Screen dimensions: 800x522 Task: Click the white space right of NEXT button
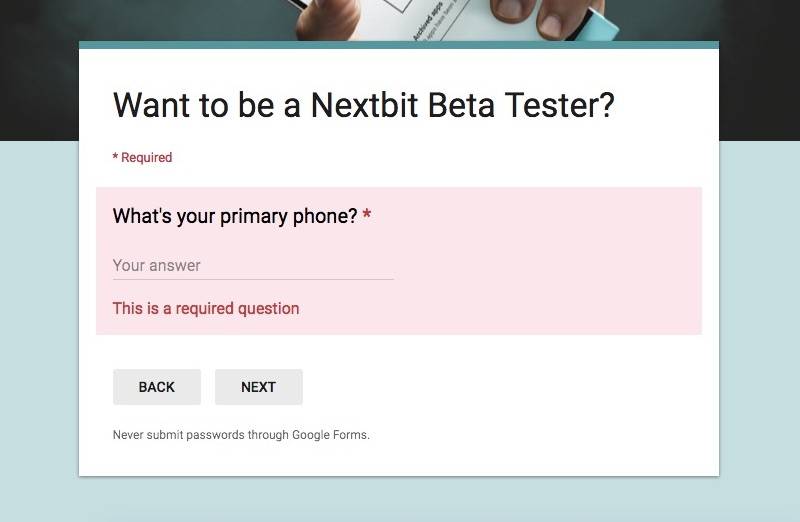click(500, 387)
